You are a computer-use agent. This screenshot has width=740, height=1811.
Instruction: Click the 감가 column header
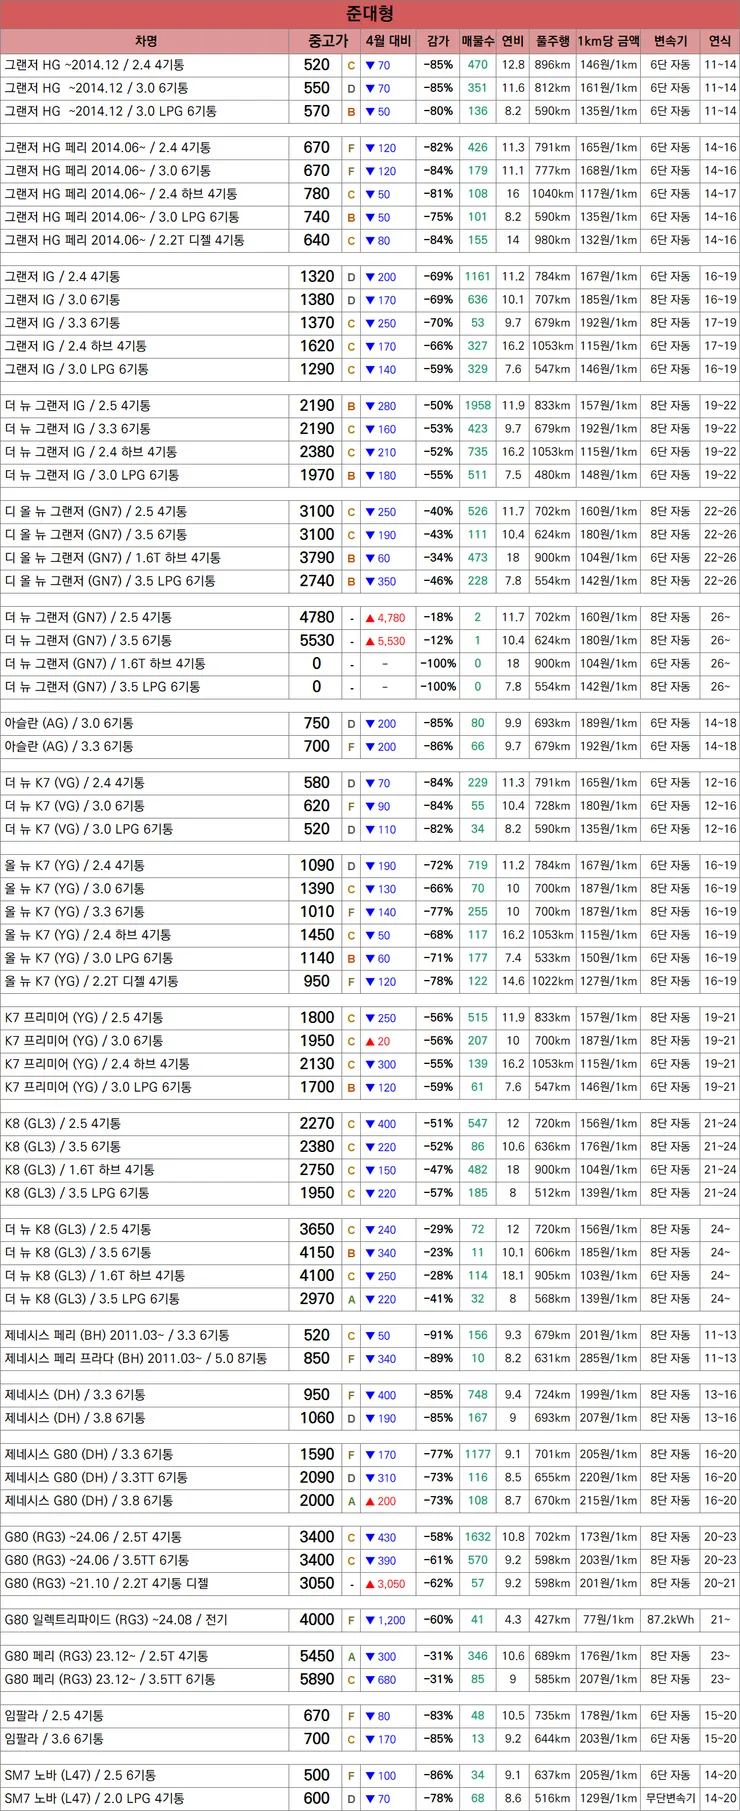438,41
